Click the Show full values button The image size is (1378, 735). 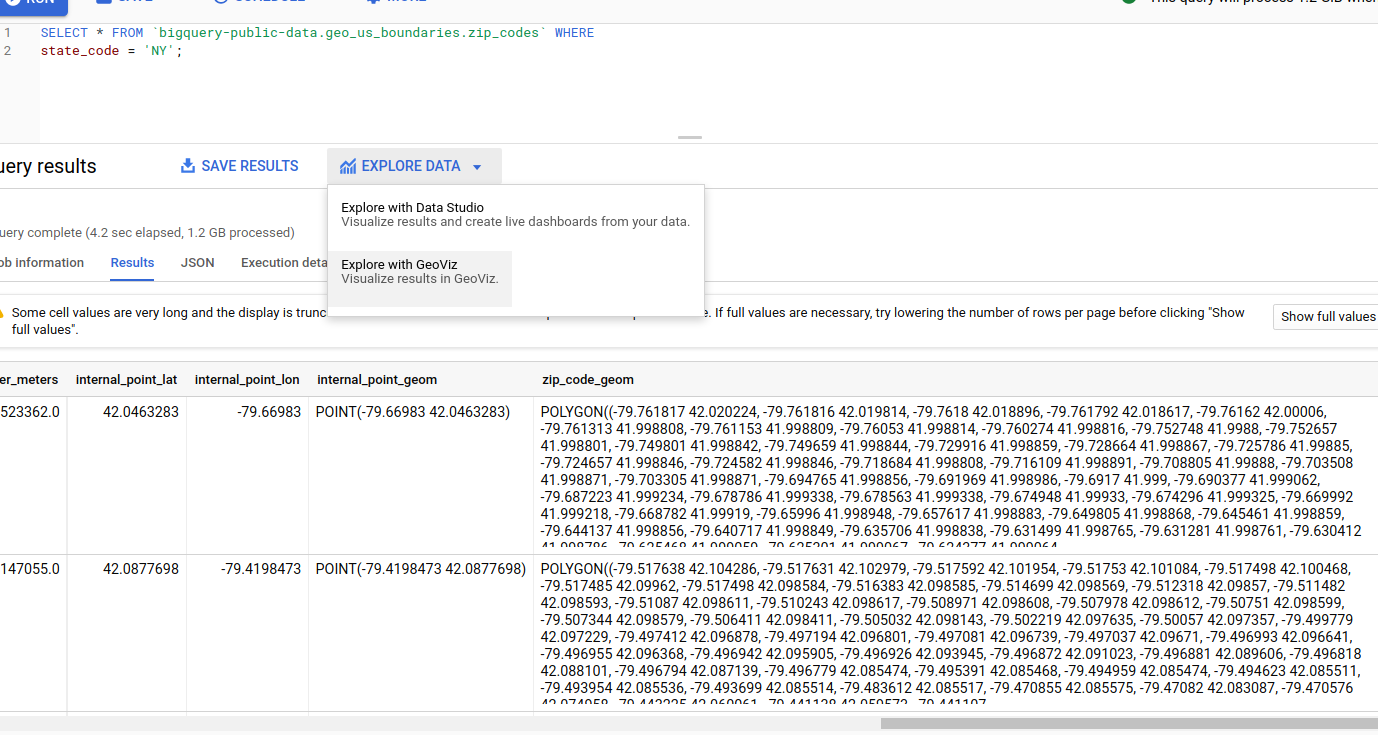[1326, 316]
